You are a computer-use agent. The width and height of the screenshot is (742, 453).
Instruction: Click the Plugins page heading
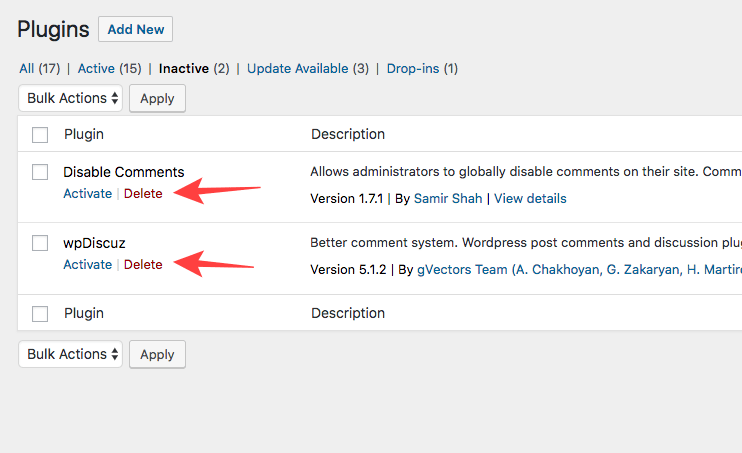point(53,29)
